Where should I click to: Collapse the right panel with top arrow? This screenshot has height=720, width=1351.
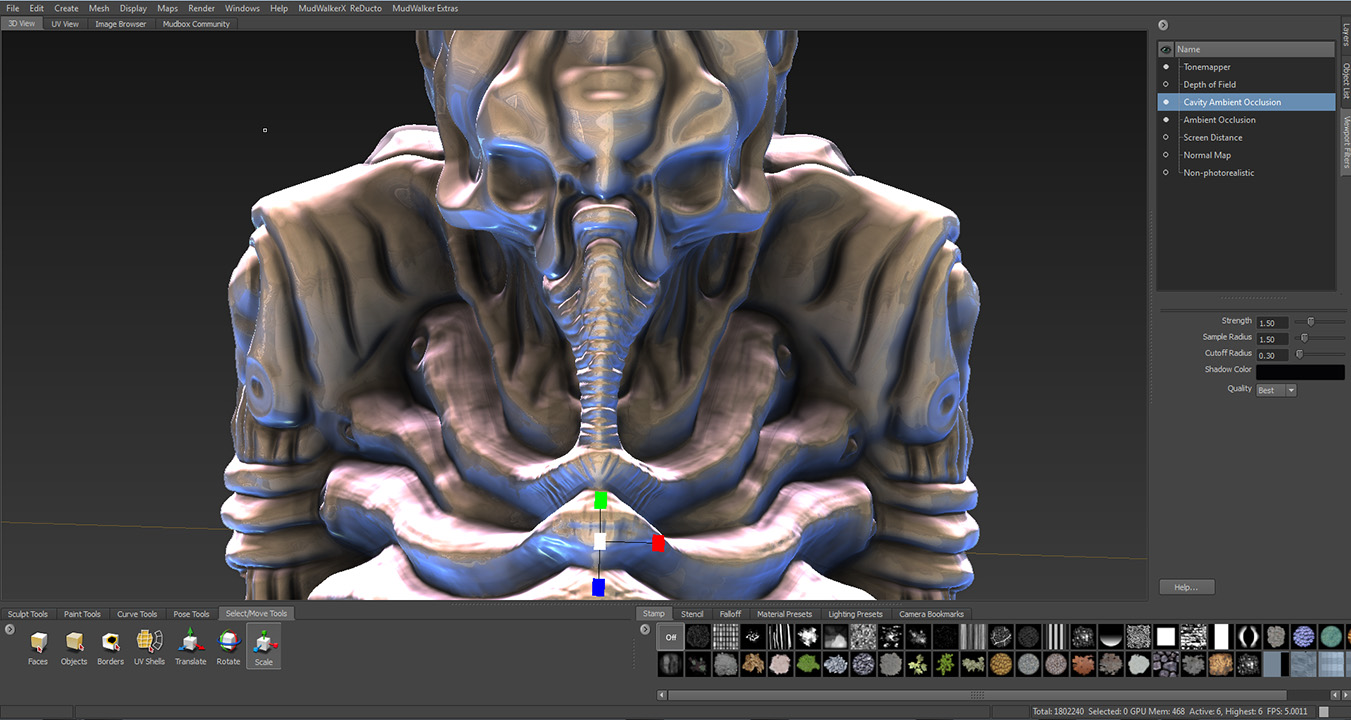pyautogui.click(x=1163, y=25)
